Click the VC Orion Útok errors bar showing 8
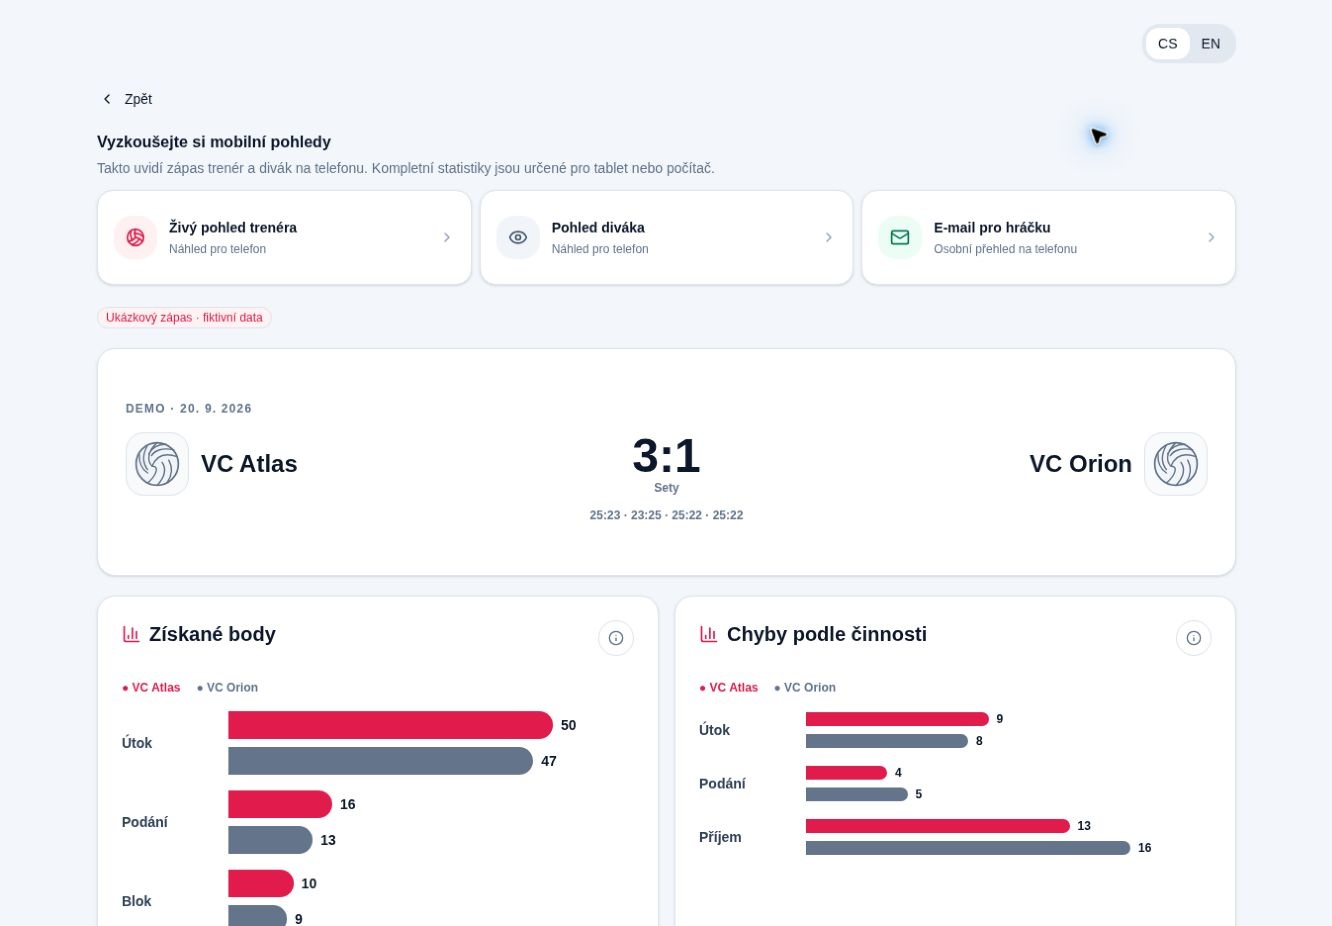Image resolution: width=1332 pixels, height=926 pixels. click(x=887, y=741)
